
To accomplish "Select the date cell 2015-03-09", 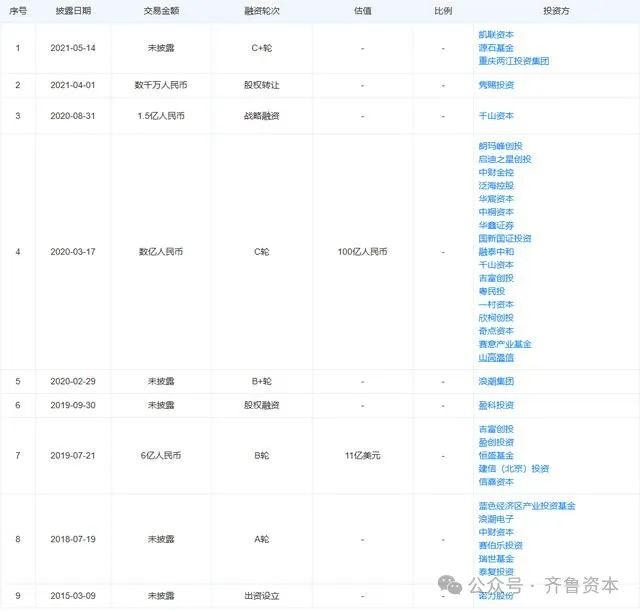I will coord(73,596).
